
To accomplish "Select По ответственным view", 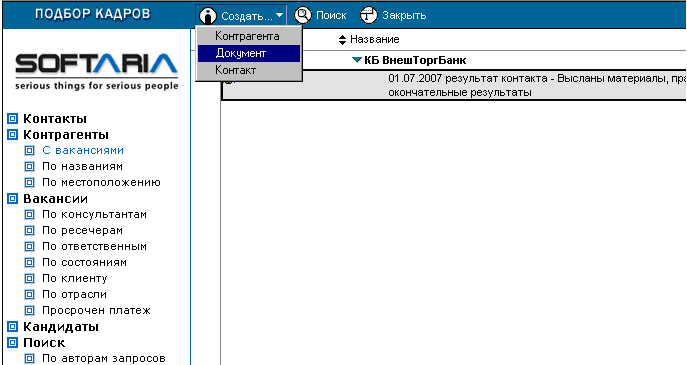I will [94, 247].
